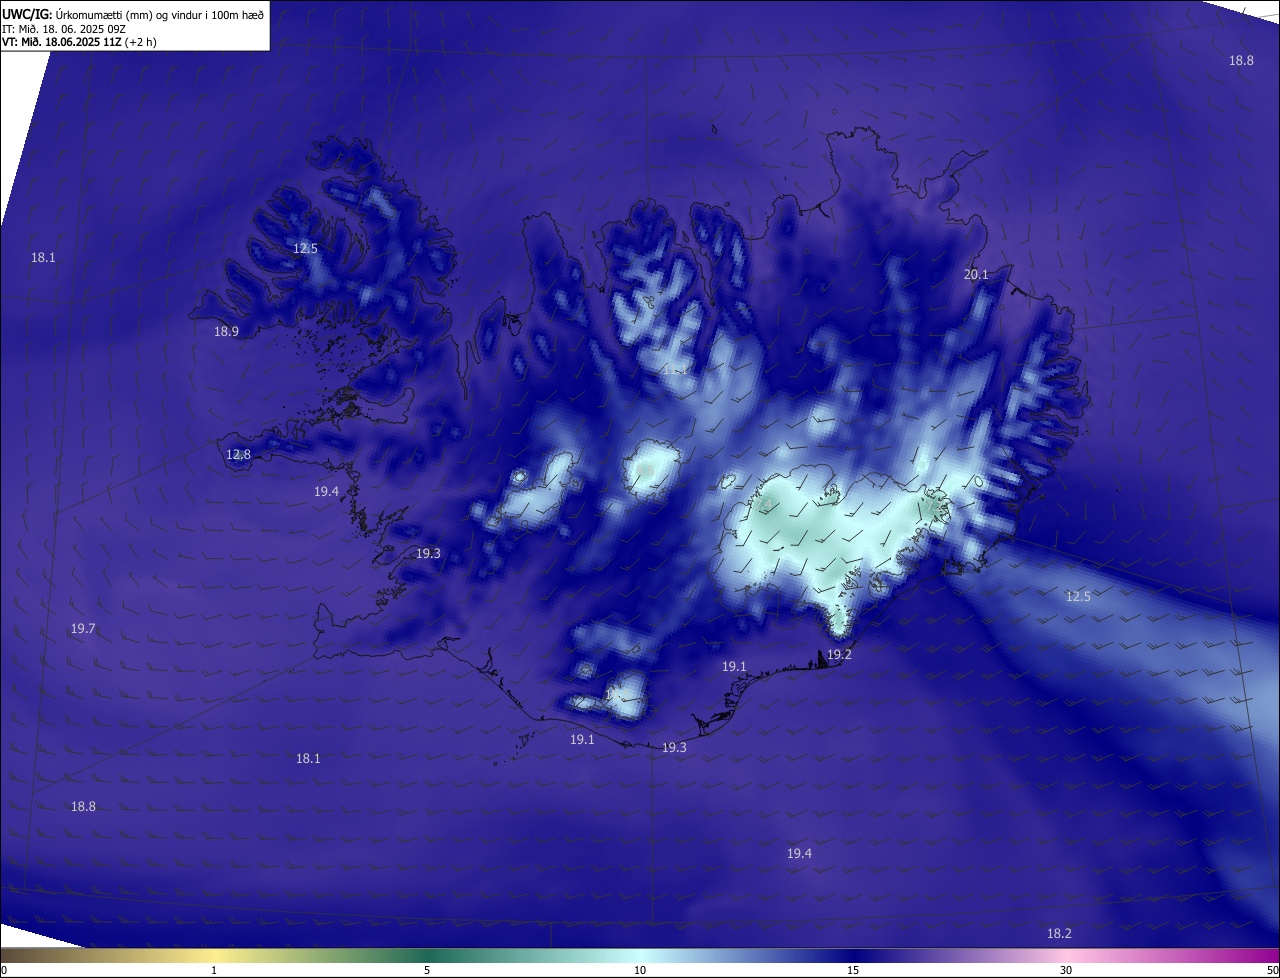
Task: Click the color scale tick label 5
Action: tap(427, 970)
